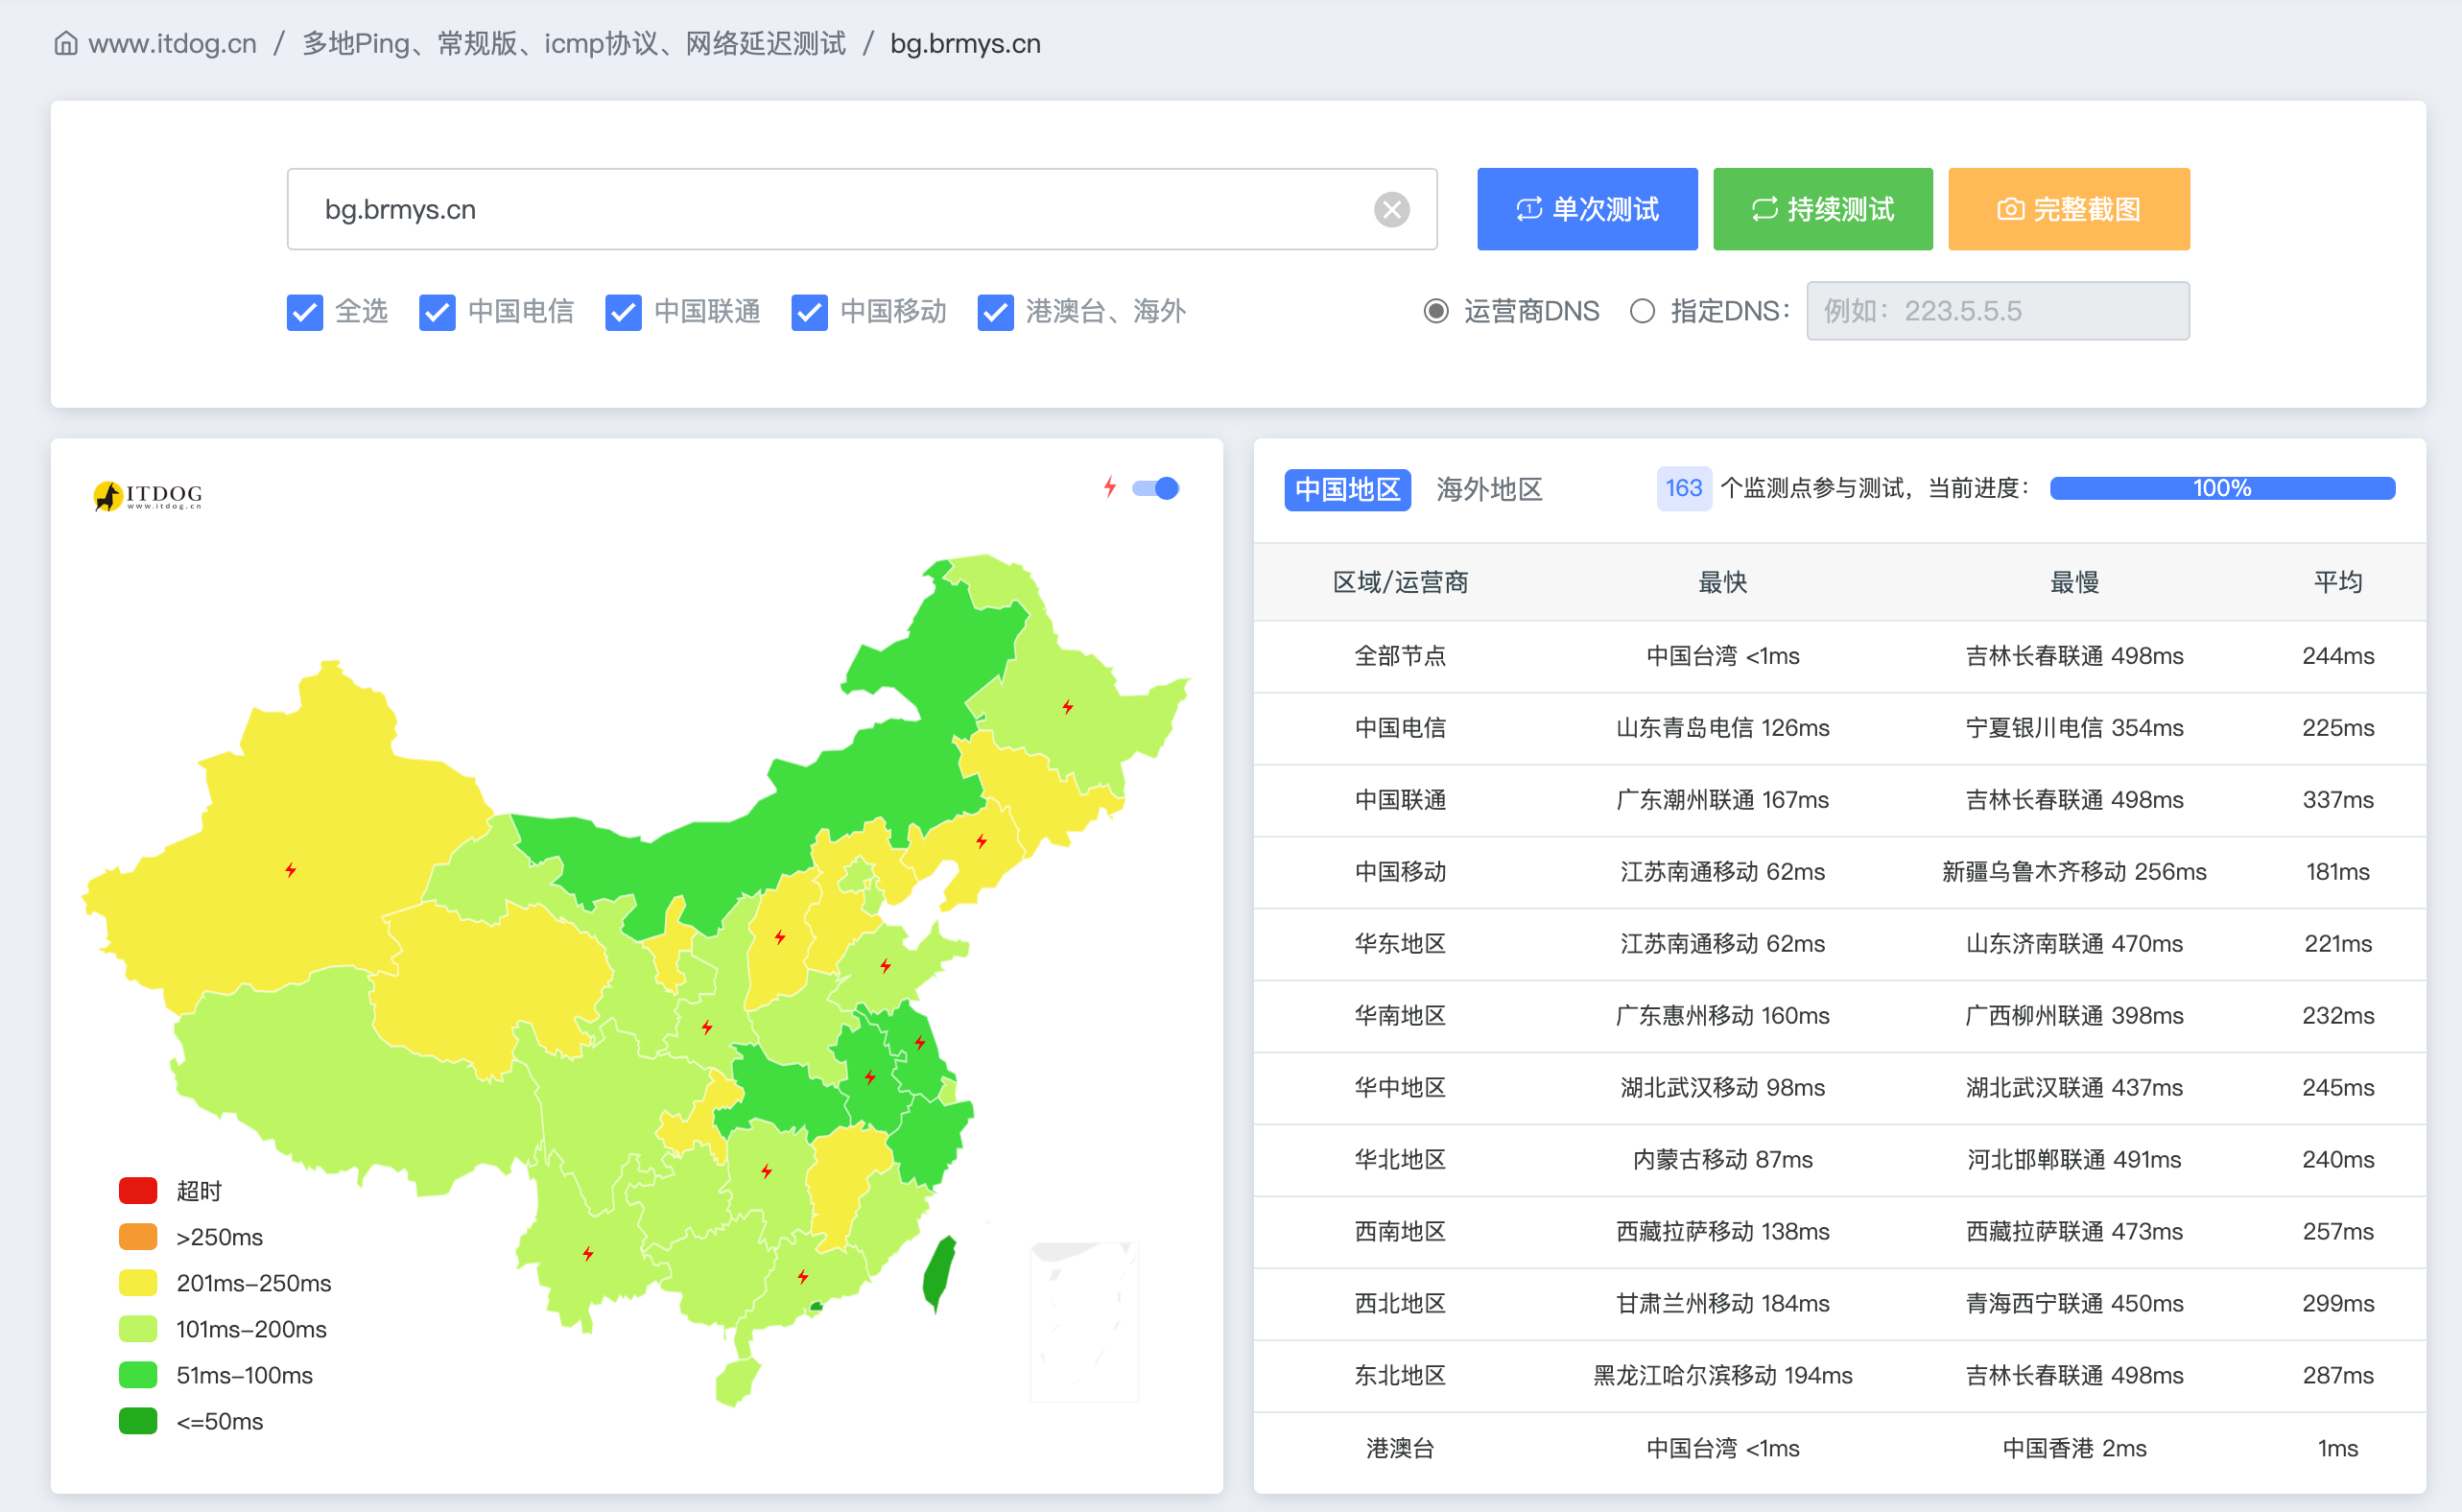
Task: Switch to the 海外地区 tab
Action: coord(1489,489)
